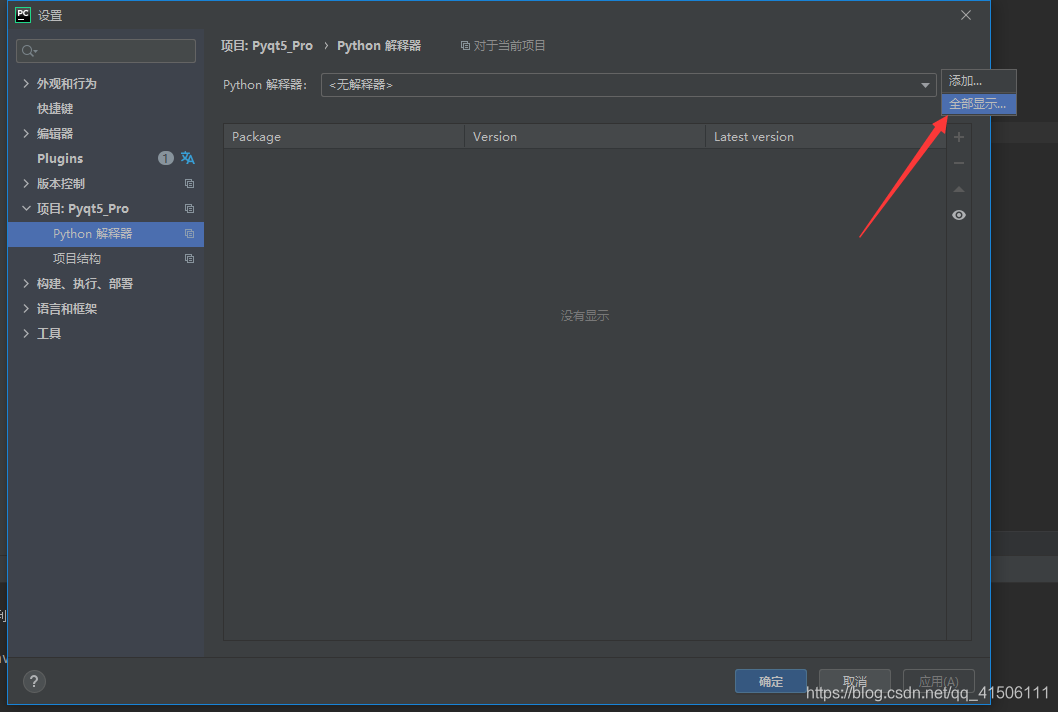Click 项目: Pyqt5_Pro in the breadcrumb
Screen dimensions: 1058x712
click(267, 46)
